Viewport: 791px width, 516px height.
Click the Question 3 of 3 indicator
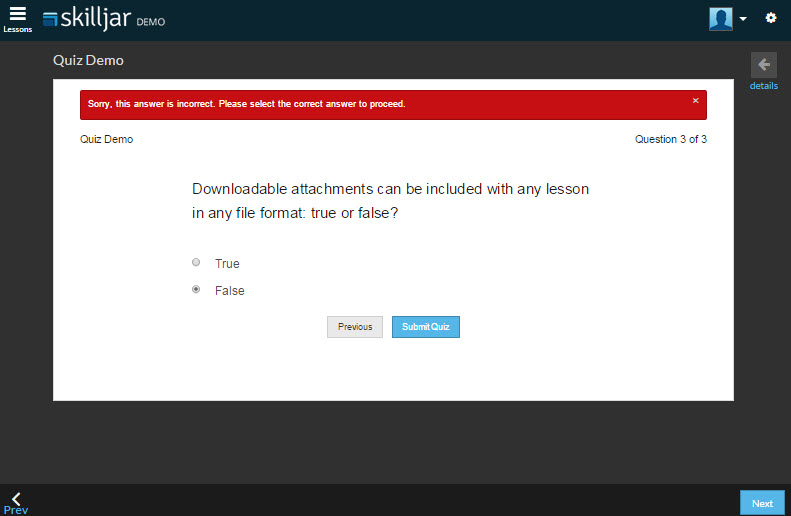670,139
